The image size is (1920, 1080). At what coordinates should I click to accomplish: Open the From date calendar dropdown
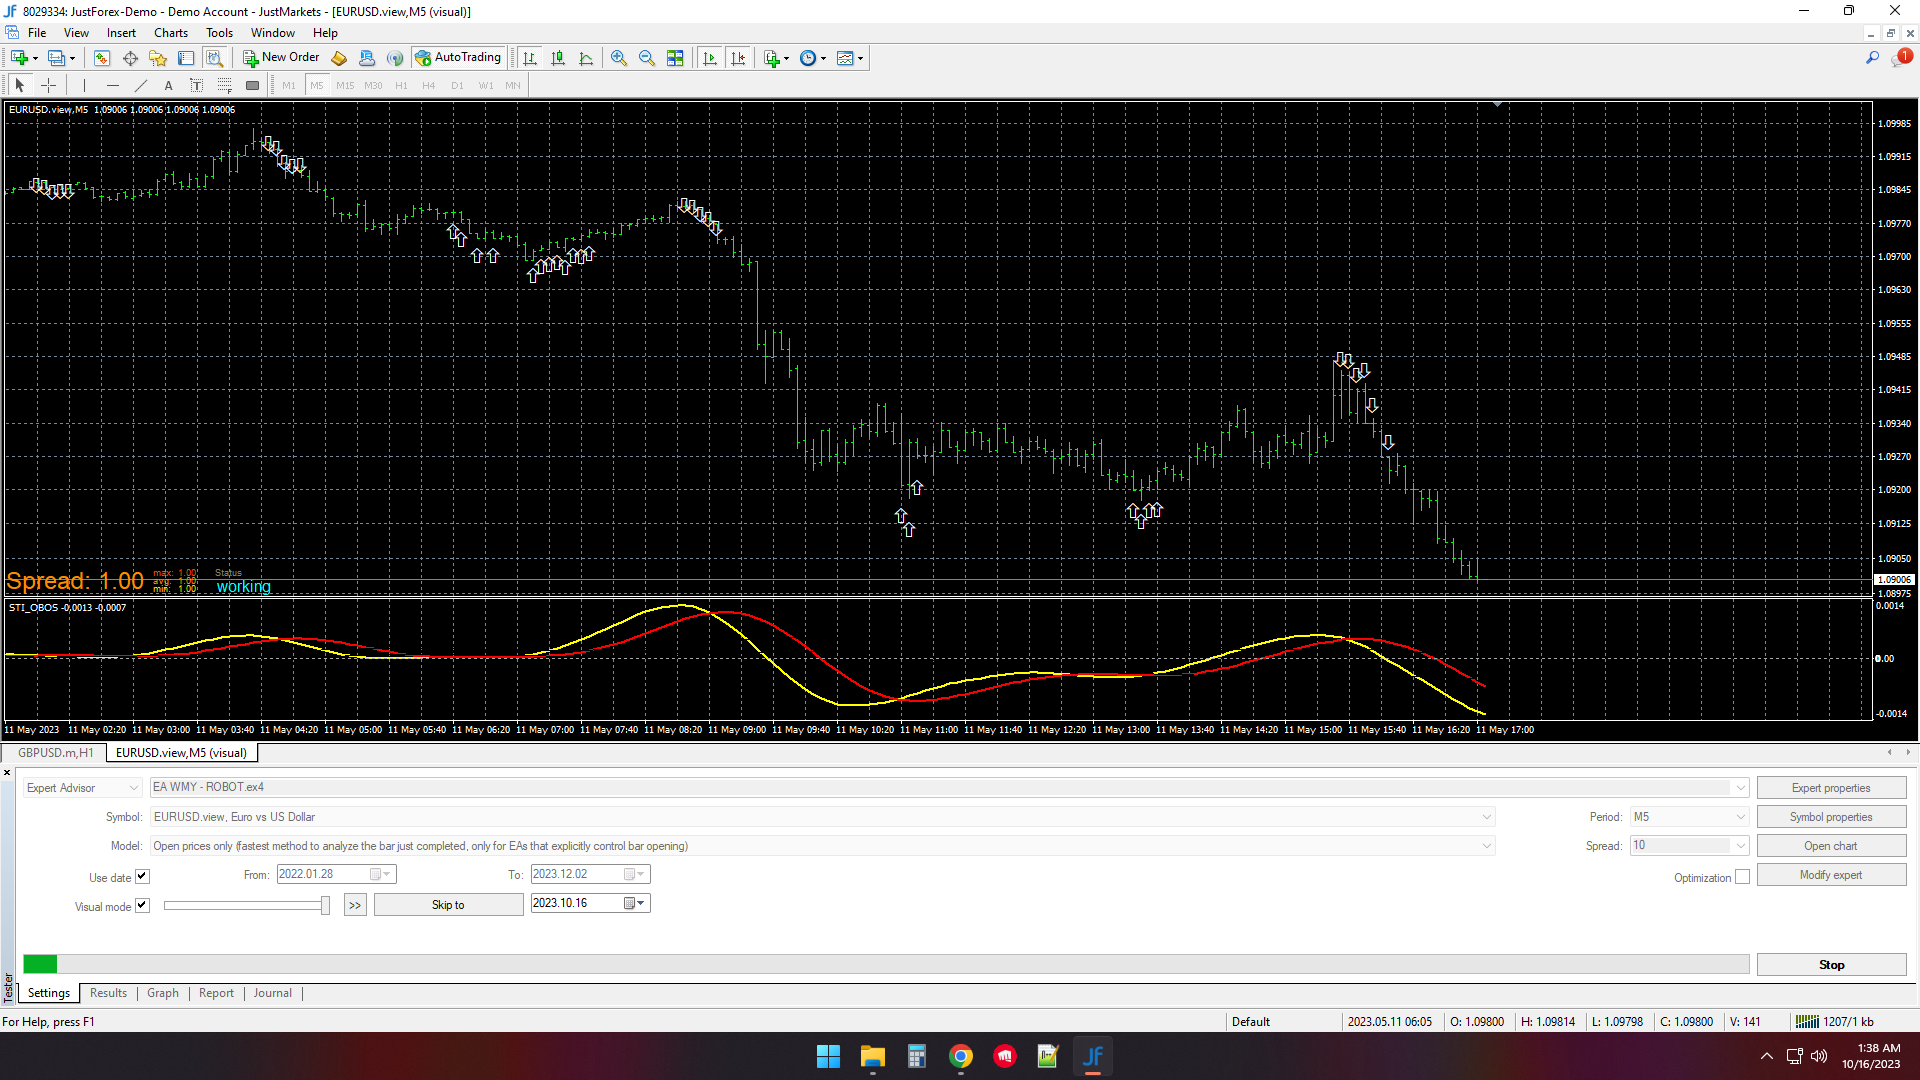(x=381, y=874)
